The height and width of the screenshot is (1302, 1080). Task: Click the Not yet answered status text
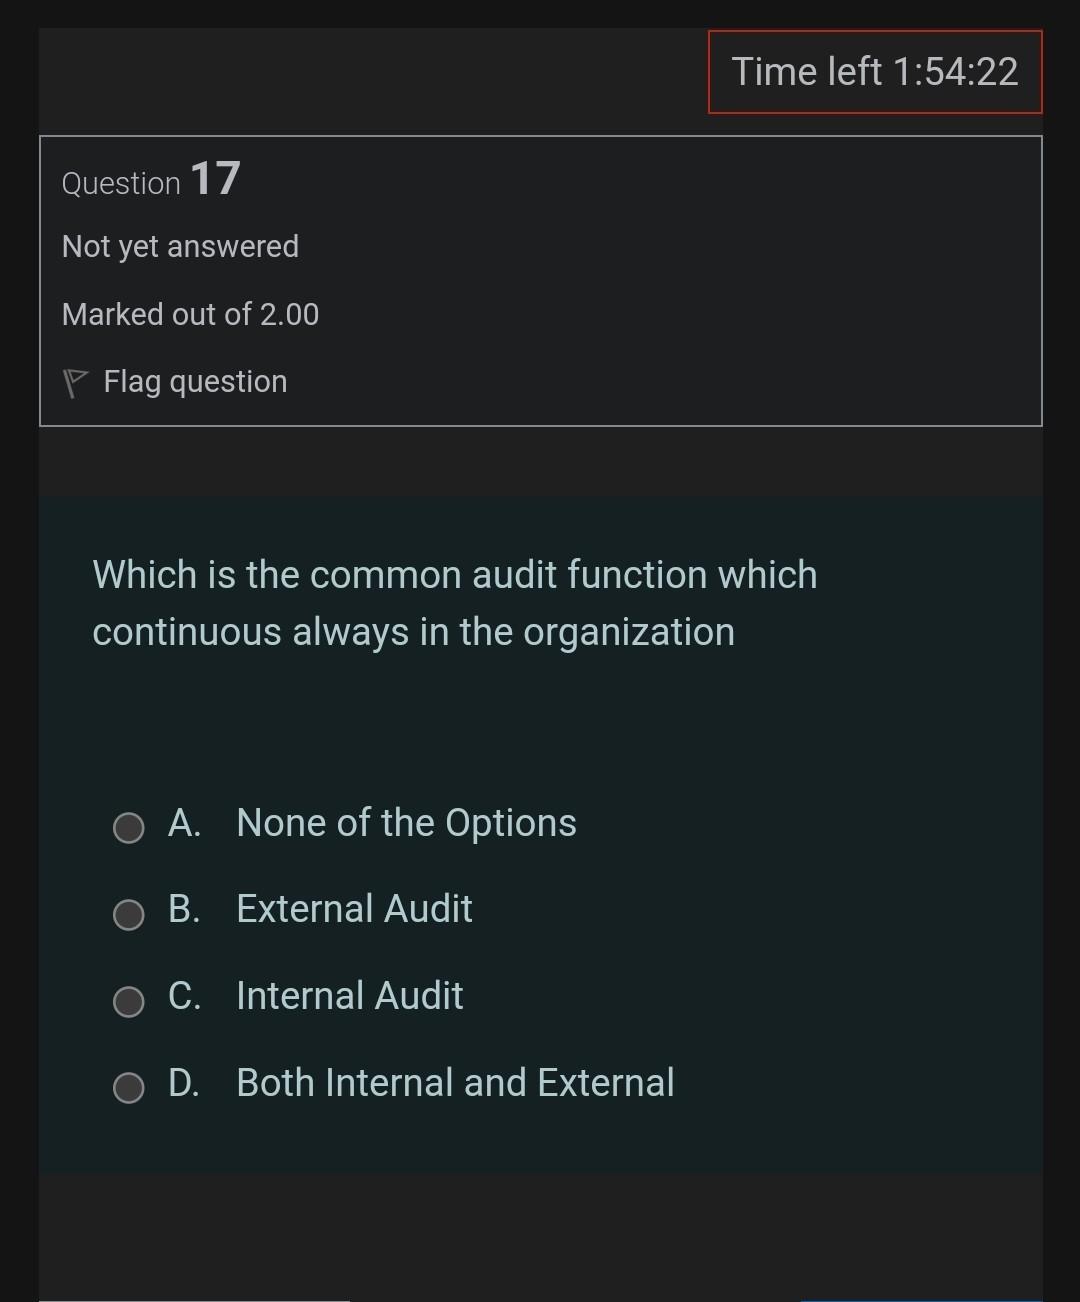(181, 246)
